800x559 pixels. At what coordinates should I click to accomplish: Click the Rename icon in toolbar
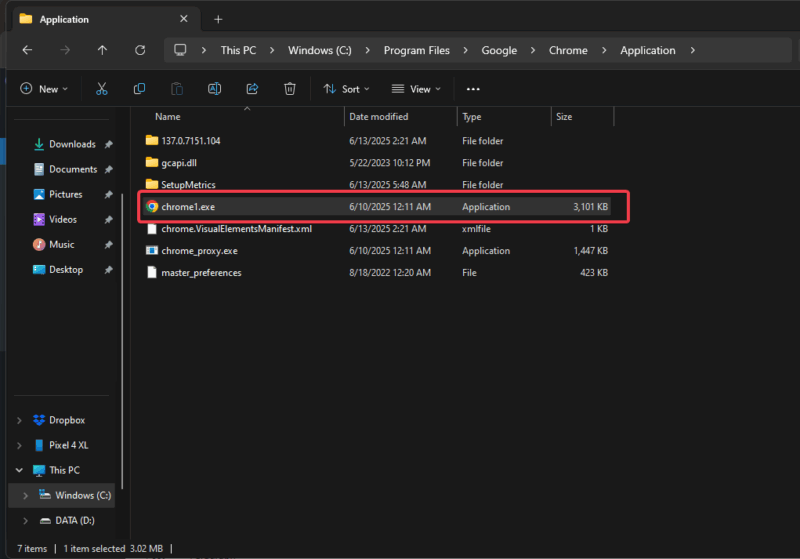pyautogui.click(x=214, y=89)
